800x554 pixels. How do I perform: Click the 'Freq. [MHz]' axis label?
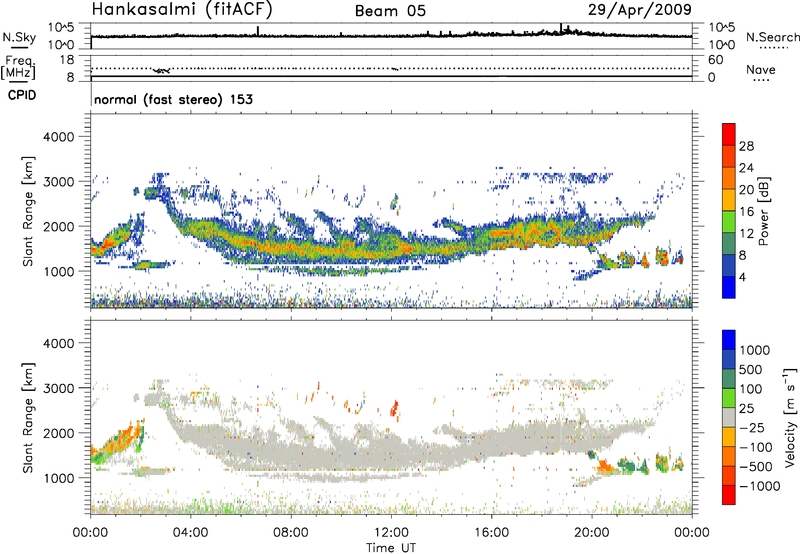[x=19, y=68]
